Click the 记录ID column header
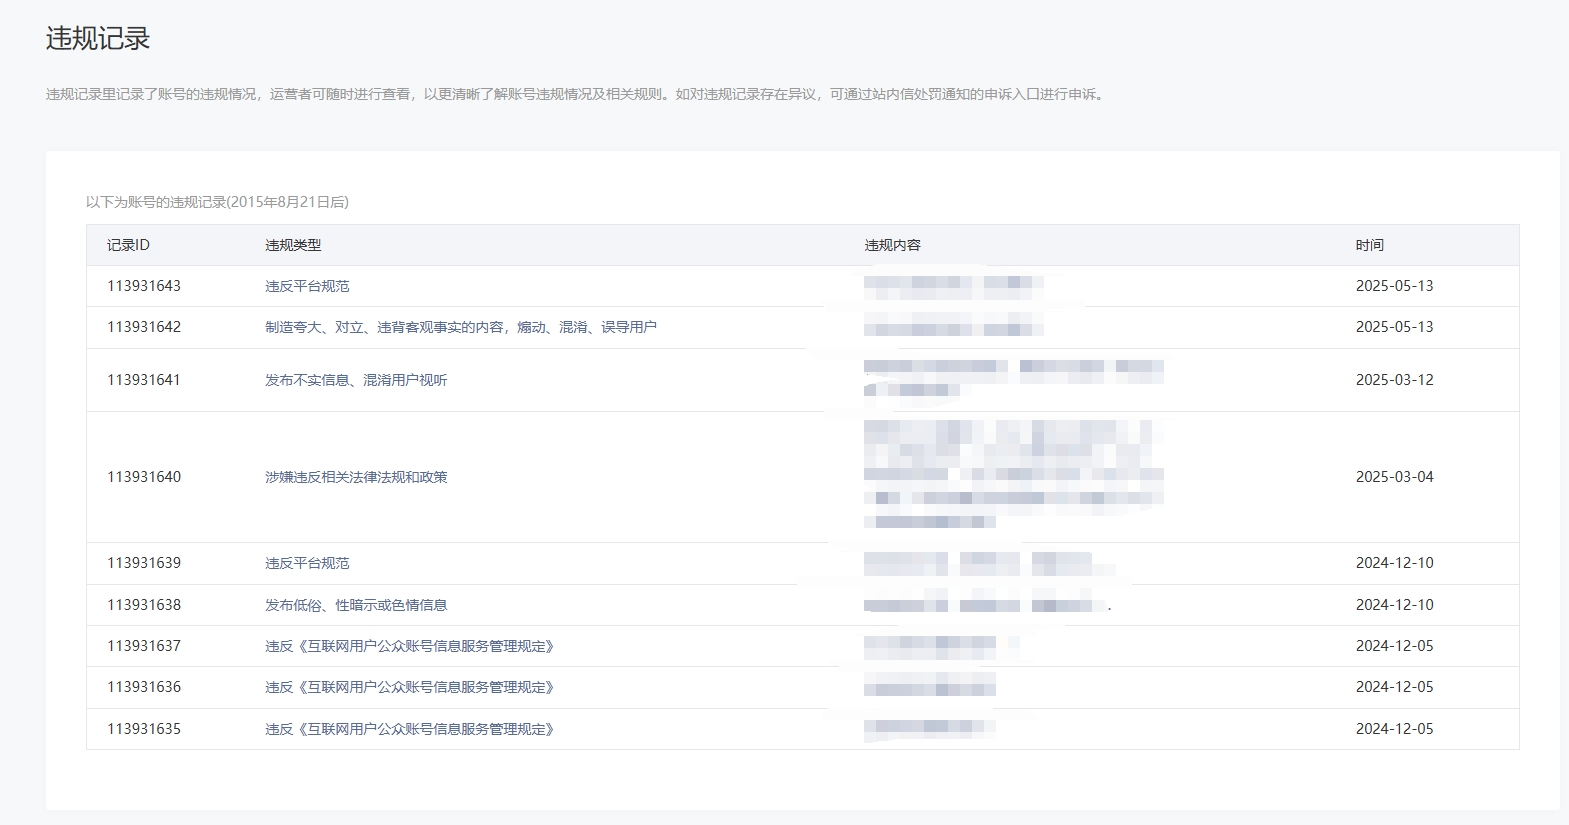 pos(128,245)
